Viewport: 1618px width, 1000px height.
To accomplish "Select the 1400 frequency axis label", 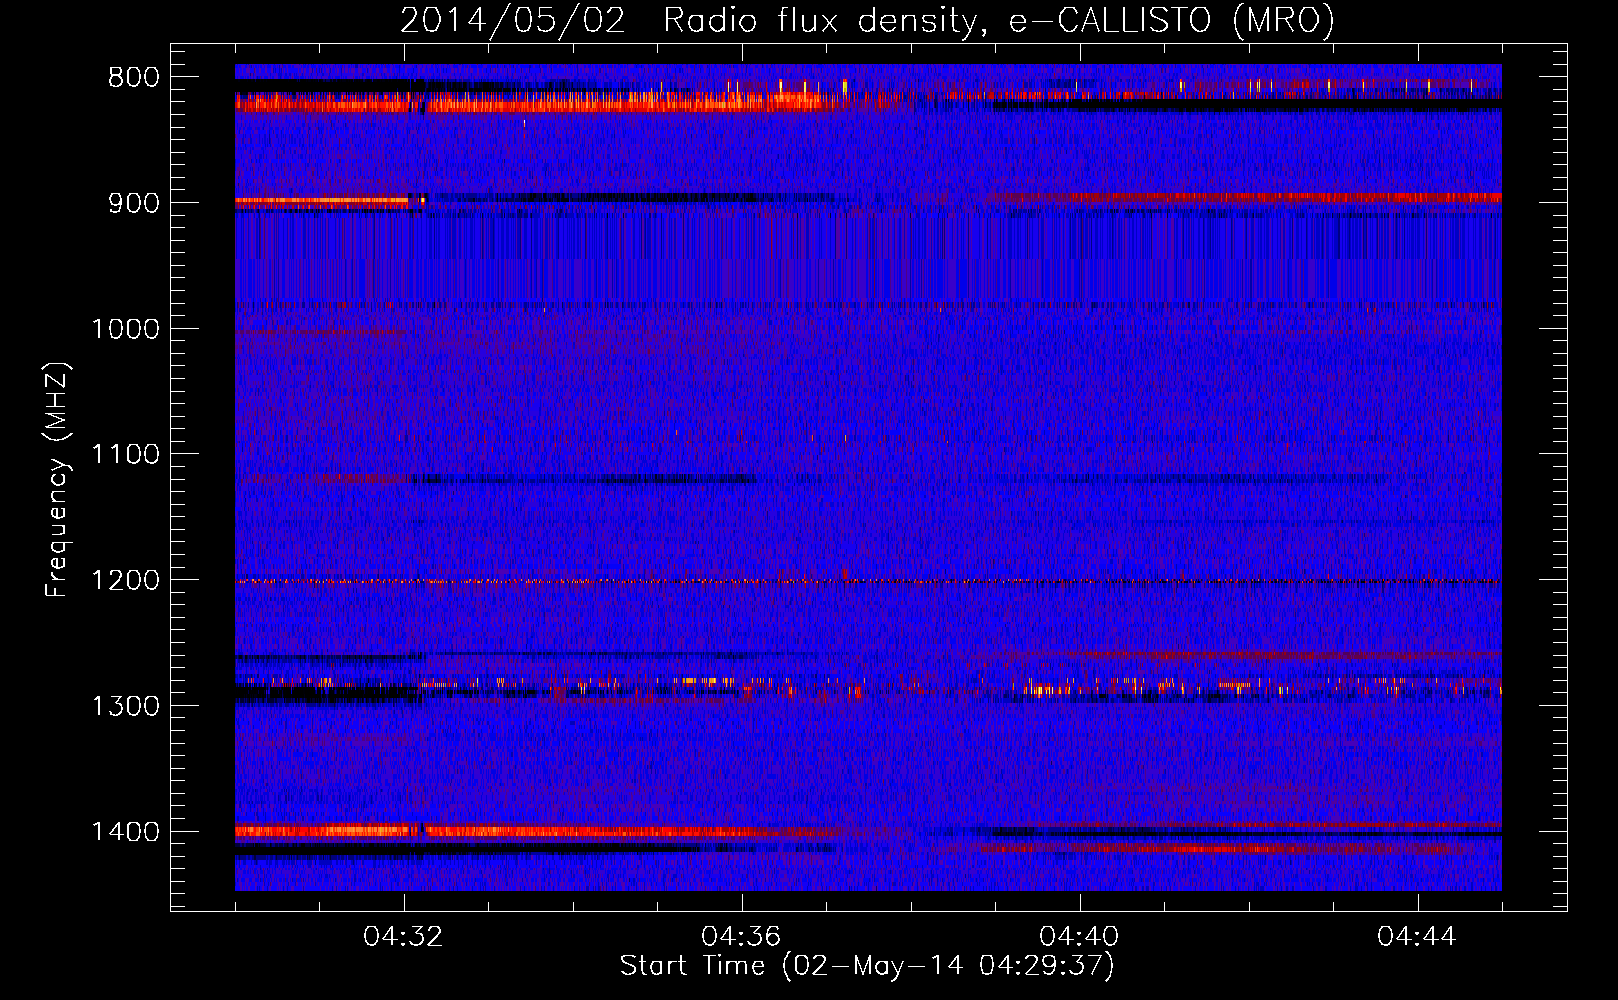I will point(125,832).
